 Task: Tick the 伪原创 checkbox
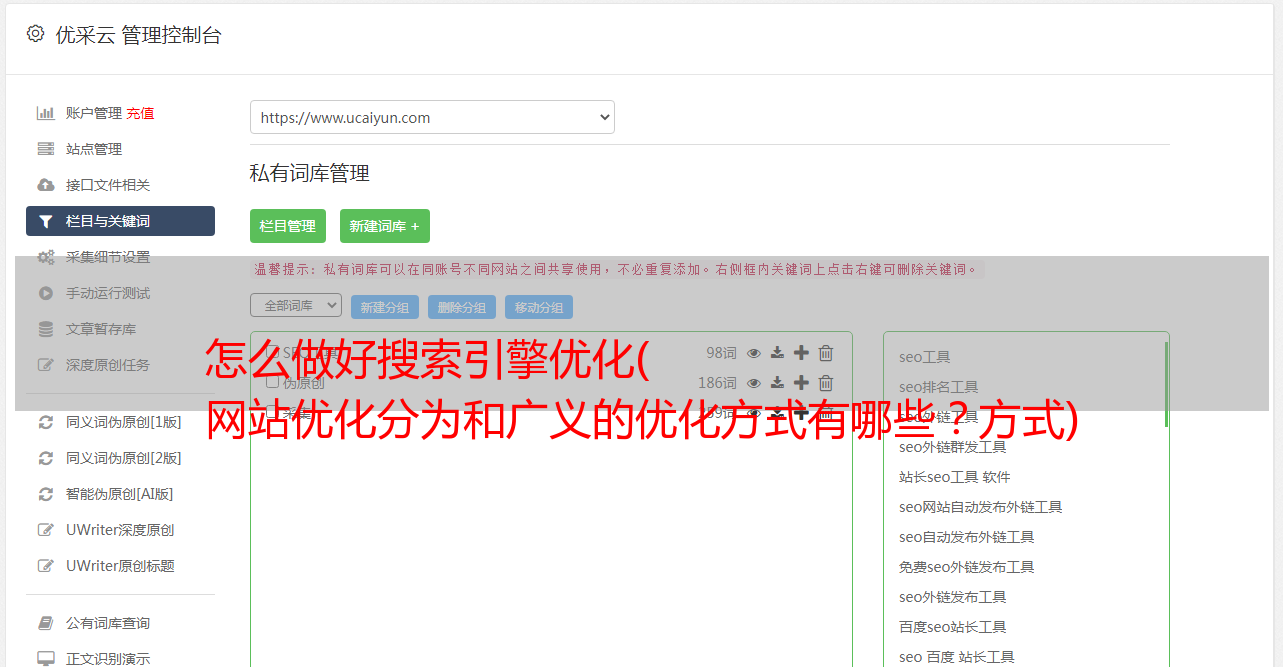[272, 382]
